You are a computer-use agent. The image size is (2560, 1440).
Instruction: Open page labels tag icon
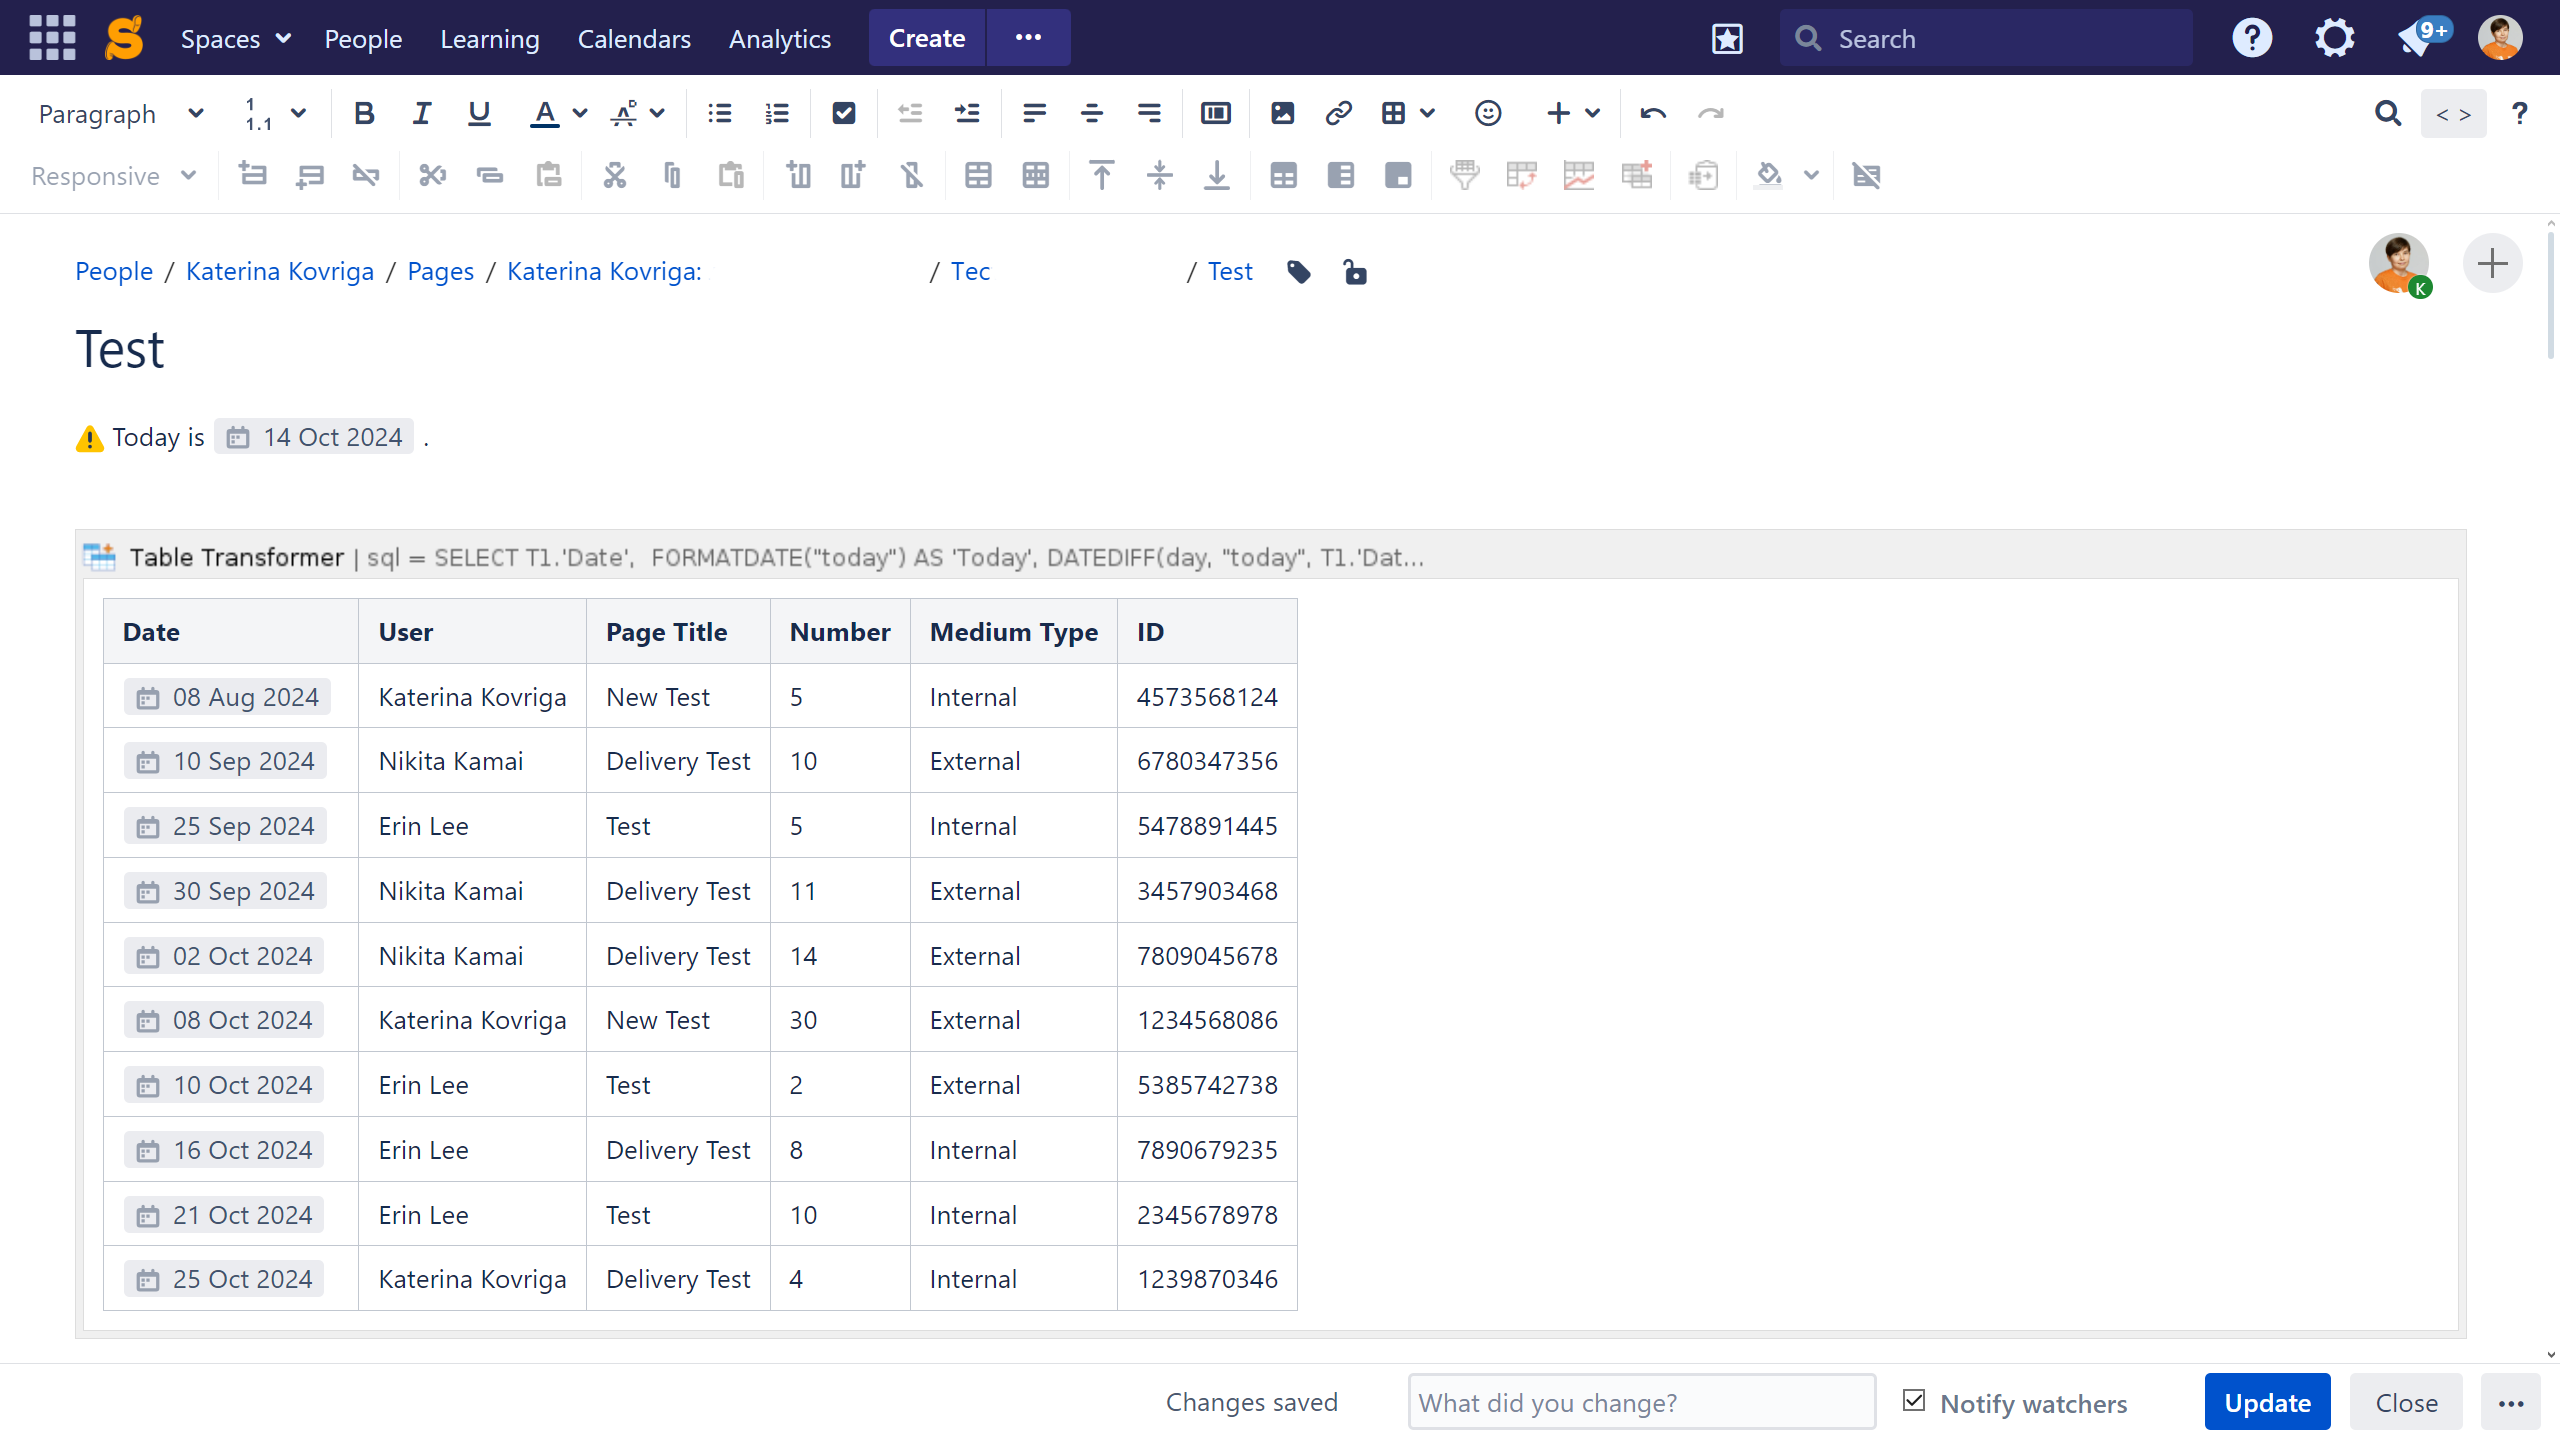point(1298,272)
